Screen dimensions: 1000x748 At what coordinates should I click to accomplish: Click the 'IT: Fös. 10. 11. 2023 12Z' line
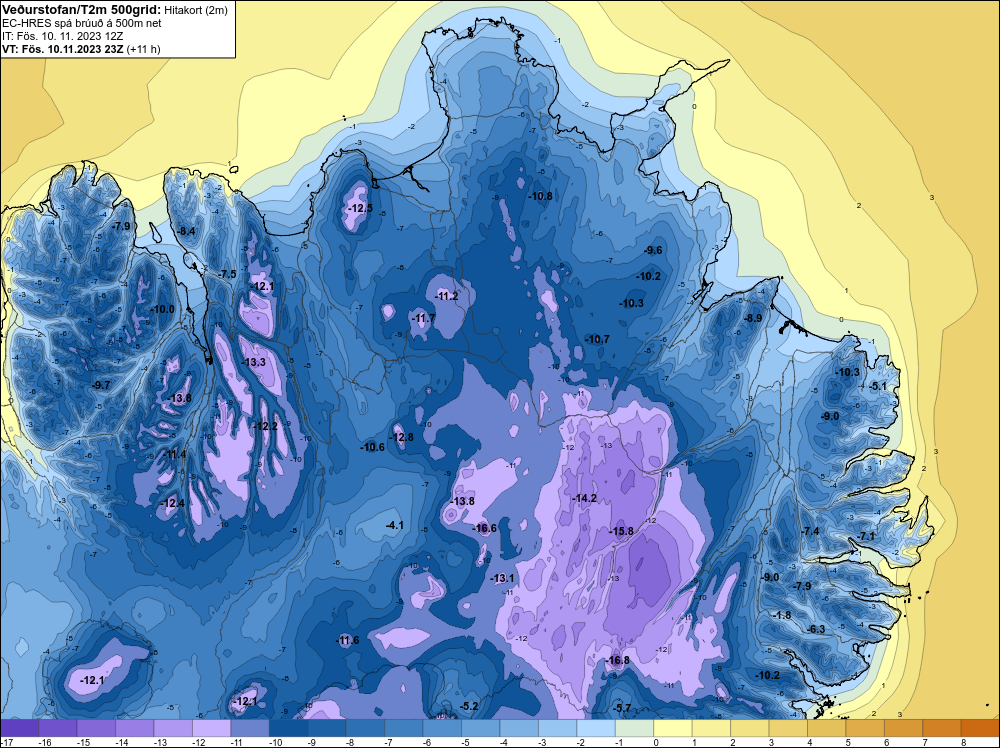click(x=62, y=36)
